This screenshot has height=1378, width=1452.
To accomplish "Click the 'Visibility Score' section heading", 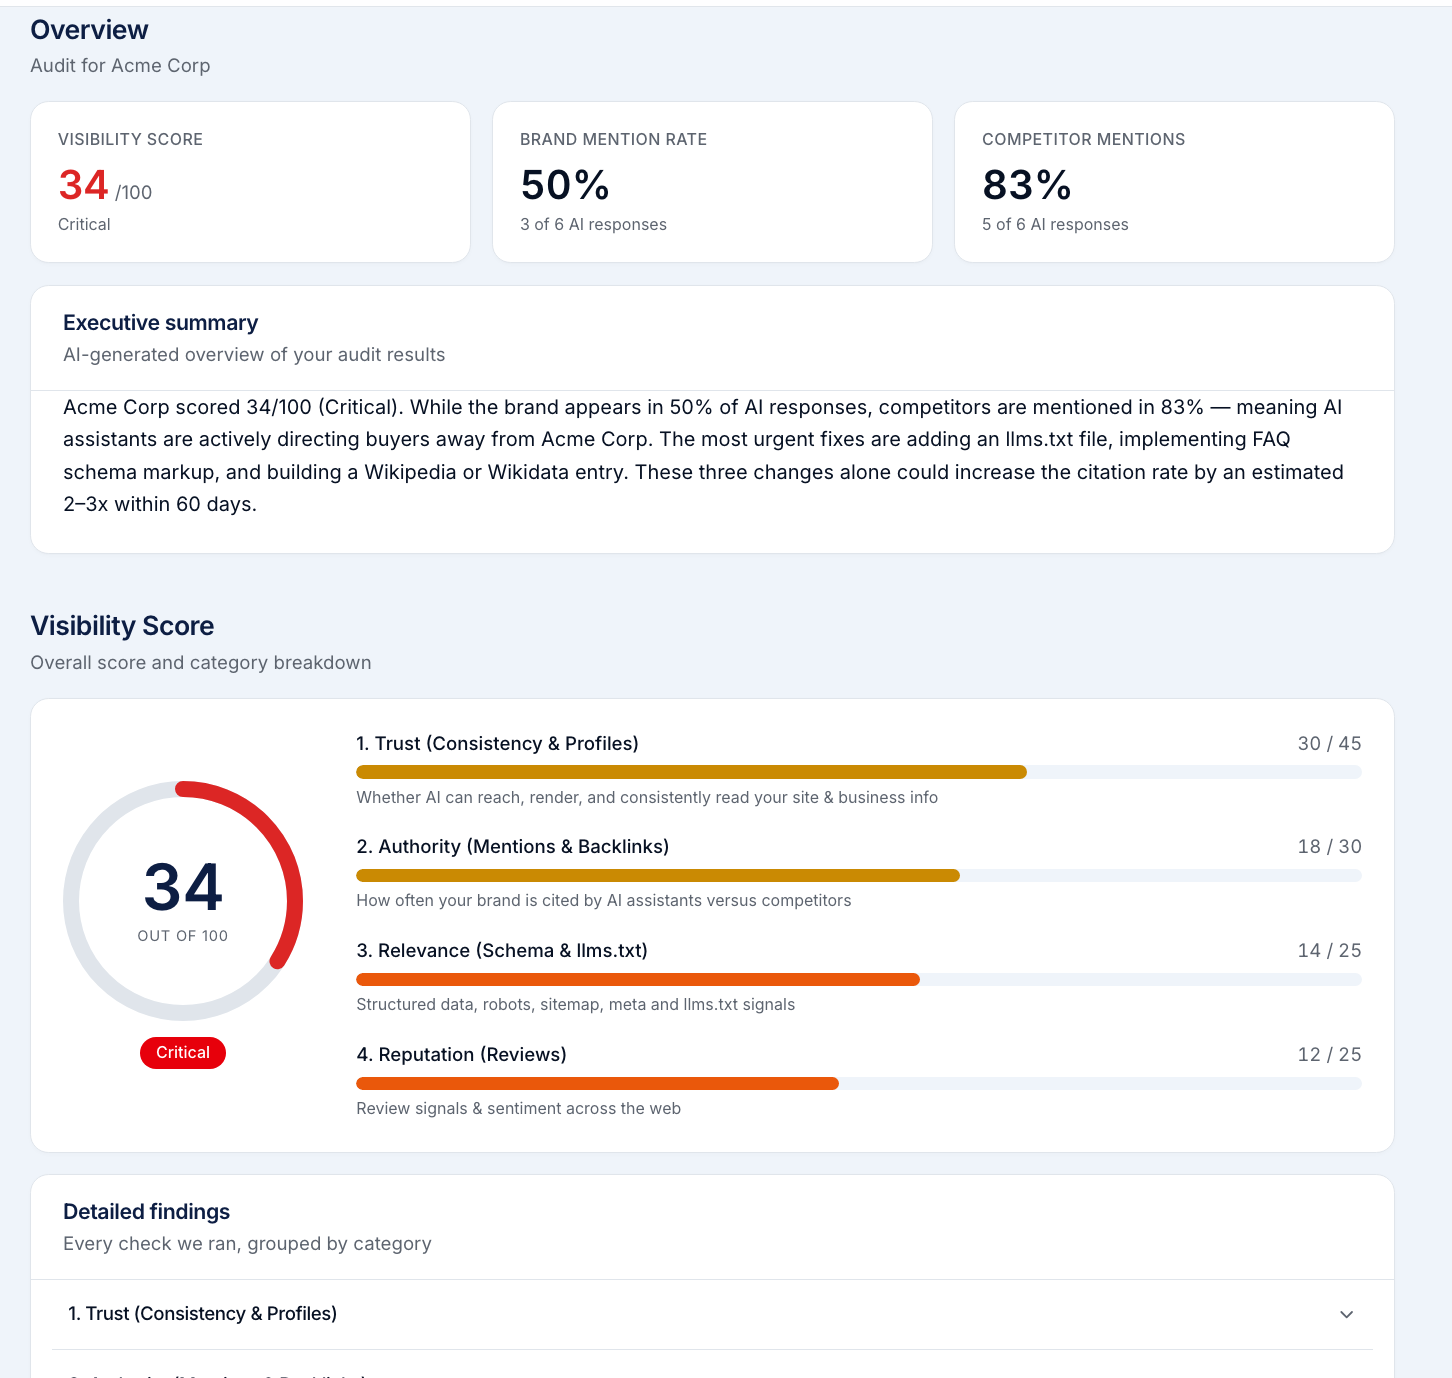I will pyautogui.click(x=122, y=626).
